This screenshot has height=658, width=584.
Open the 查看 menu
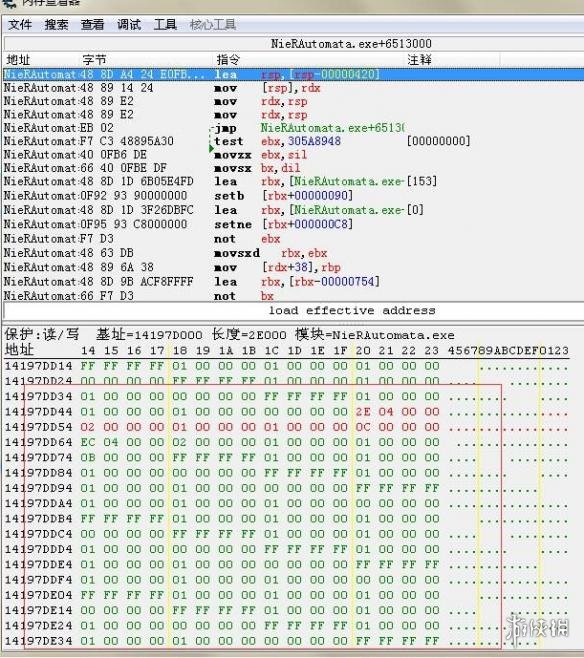(92, 25)
